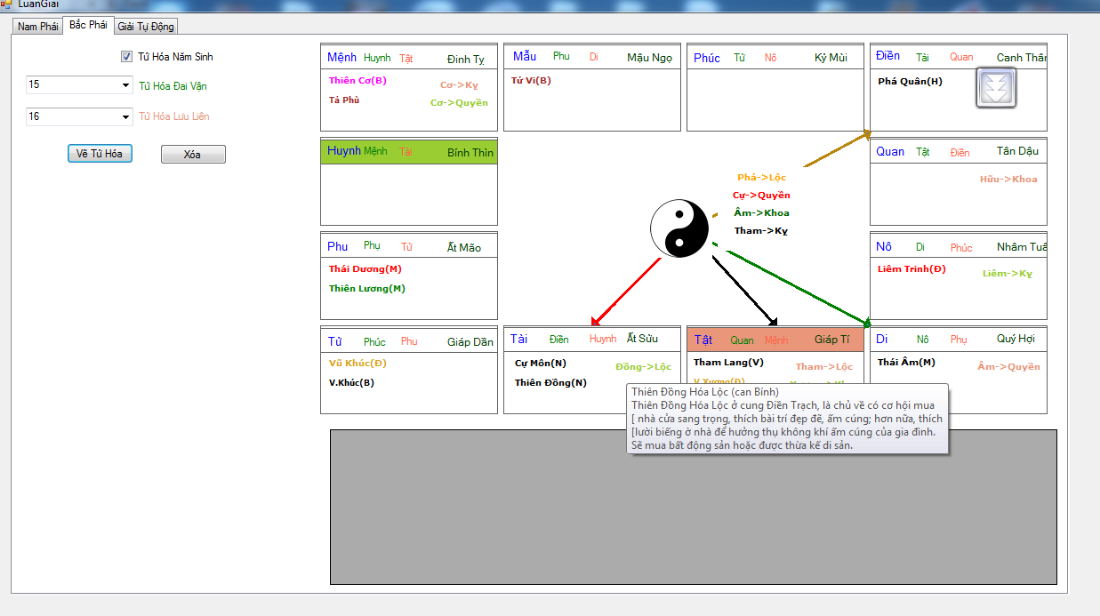
Task: Click the LuanGiai app icon in title bar
Action: pyautogui.click(x=6, y=5)
